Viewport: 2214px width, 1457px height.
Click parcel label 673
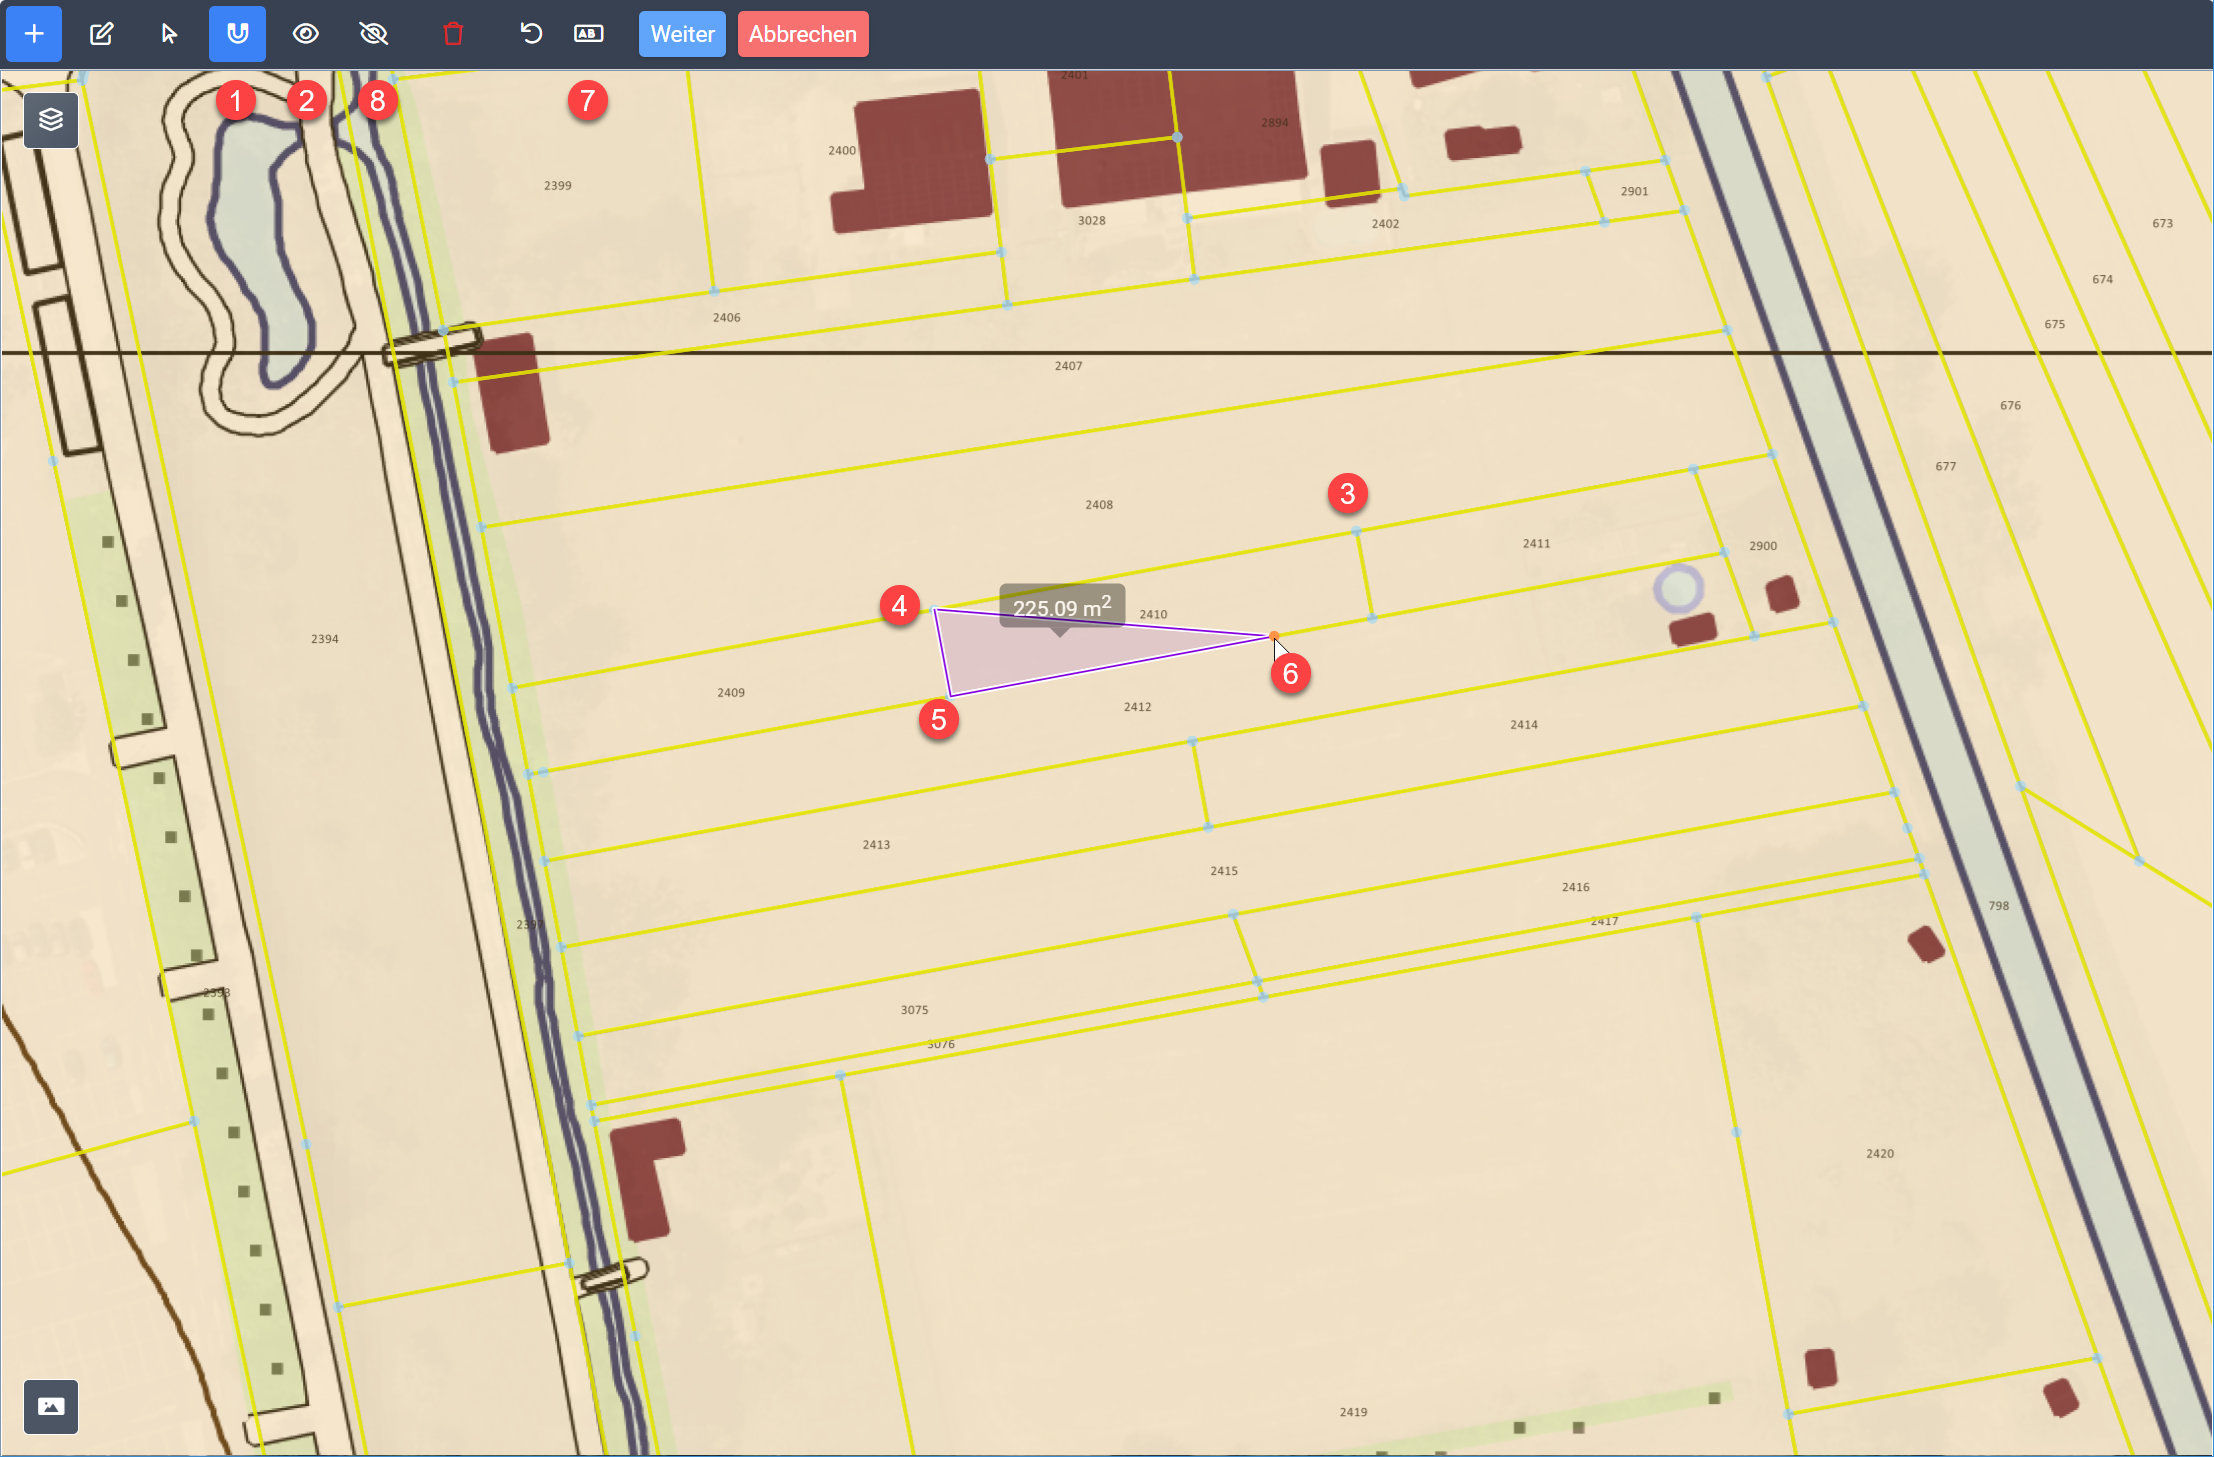[x=2162, y=224]
